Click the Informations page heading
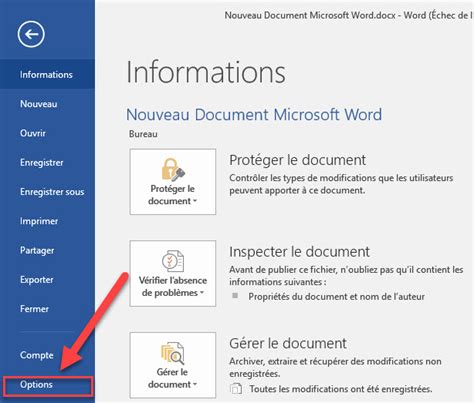The height and width of the screenshot is (403, 474). tap(206, 72)
